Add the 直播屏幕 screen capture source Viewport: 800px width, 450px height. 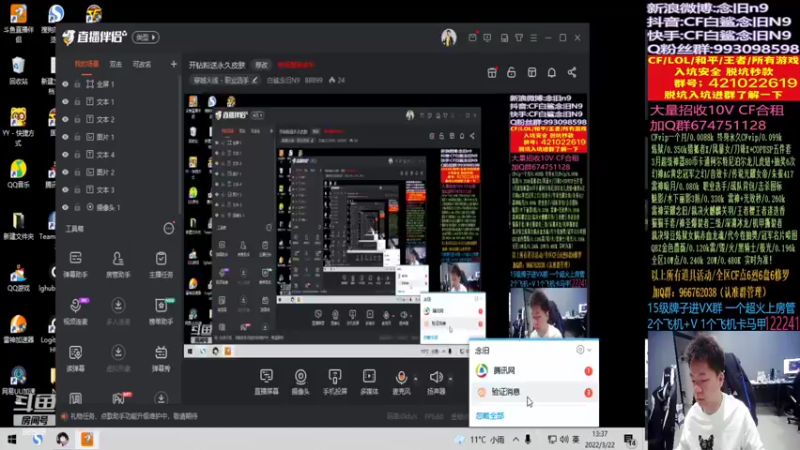[x=266, y=382]
